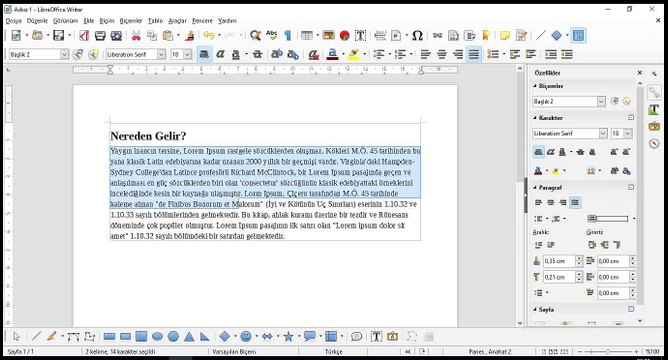The width and height of the screenshot is (668, 360).
Task: Click the New document icon
Action: 16,35
